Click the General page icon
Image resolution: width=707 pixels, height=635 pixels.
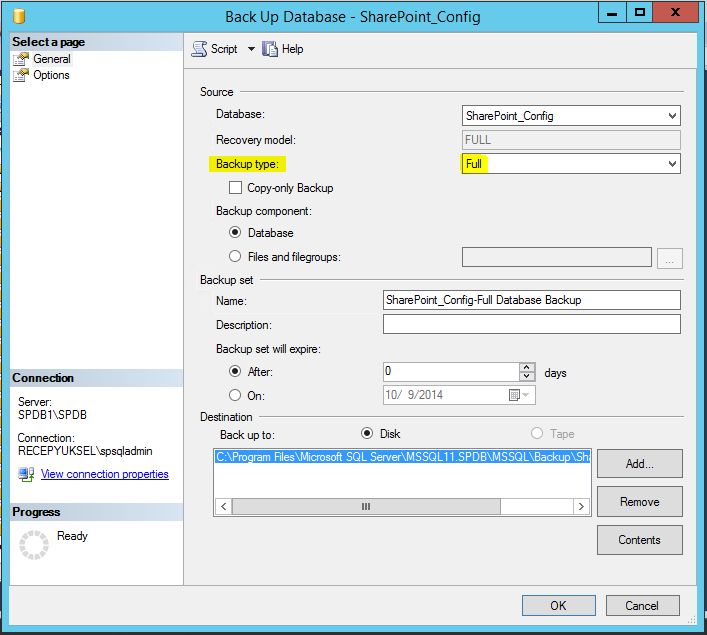click(21, 59)
